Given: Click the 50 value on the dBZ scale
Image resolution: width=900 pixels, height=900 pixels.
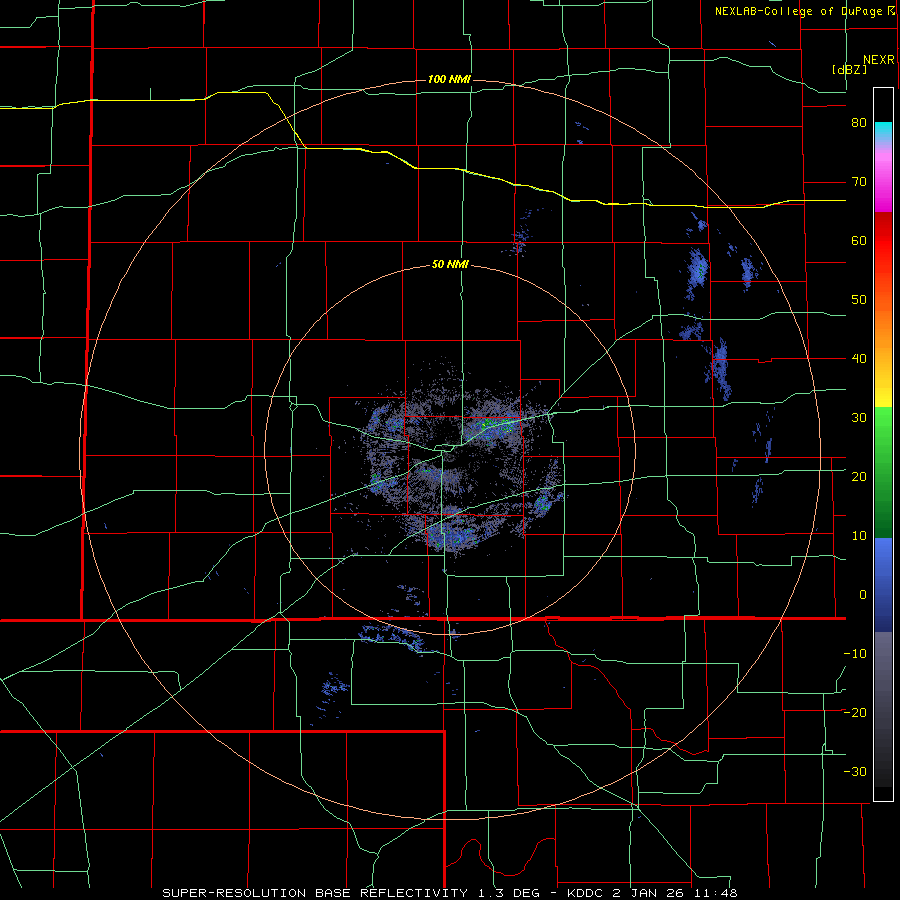Looking at the screenshot, I should 859,300.
